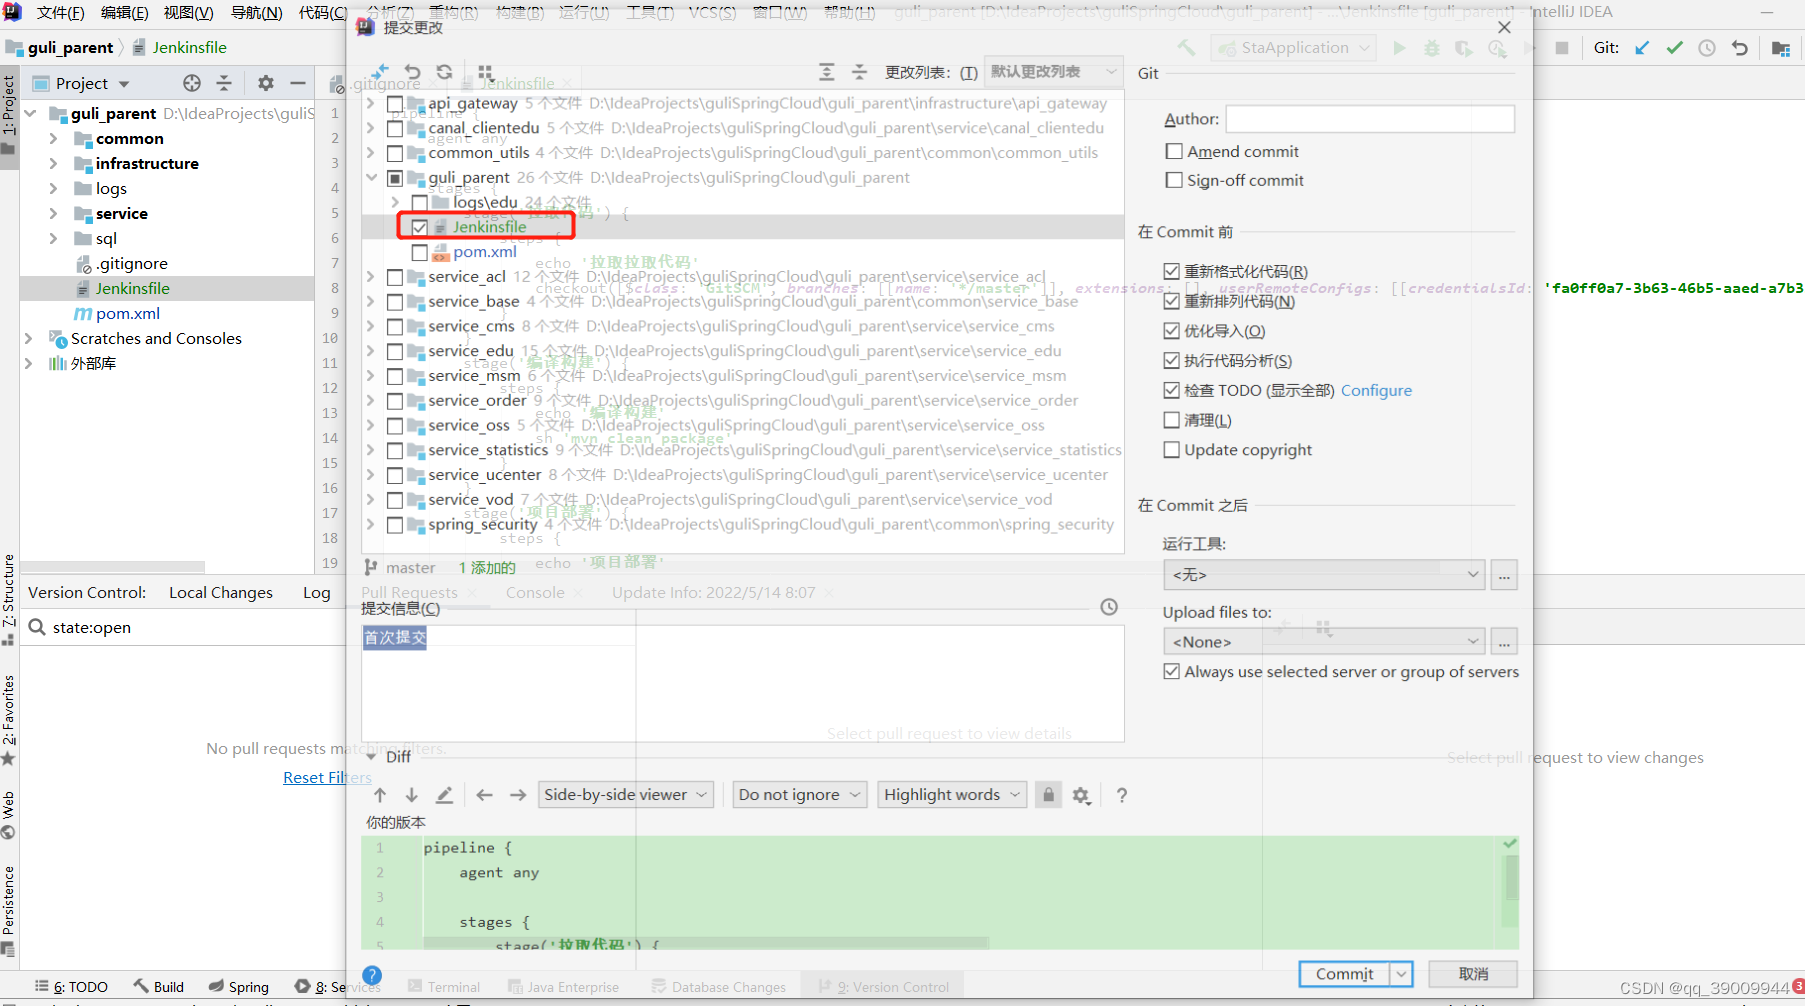This screenshot has height=1006, width=1805.
Task: Click the Diff help question mark
Action: (x=1122, y=795)
